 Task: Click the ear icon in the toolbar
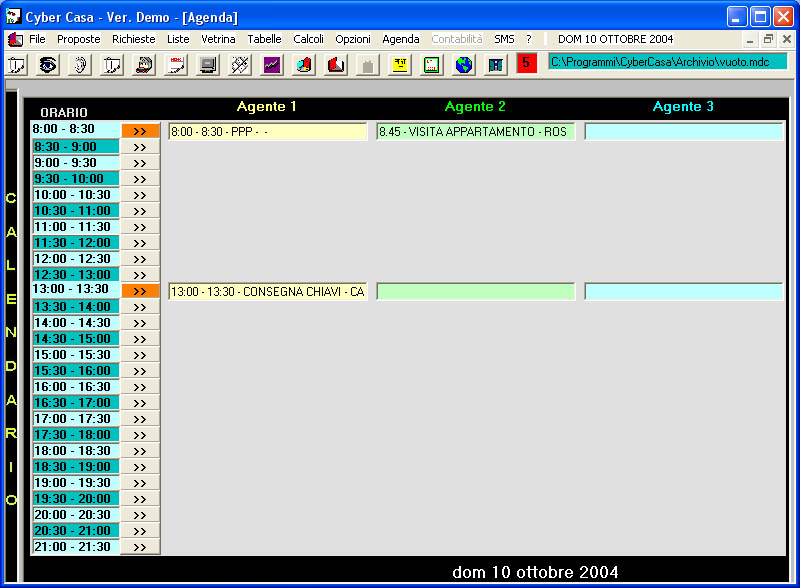click(x=81, y=65)
